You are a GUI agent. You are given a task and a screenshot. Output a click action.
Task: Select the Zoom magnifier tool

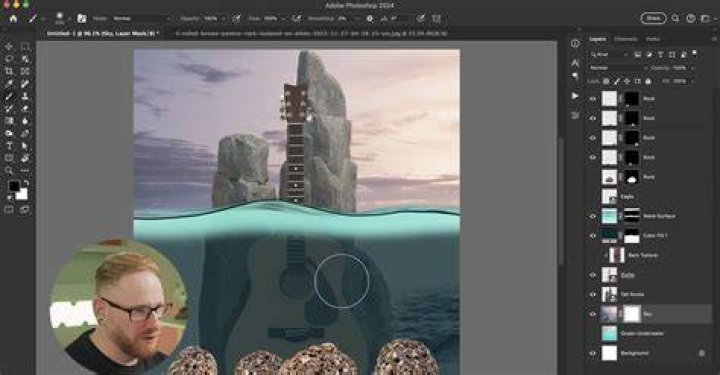click(9, 171)
